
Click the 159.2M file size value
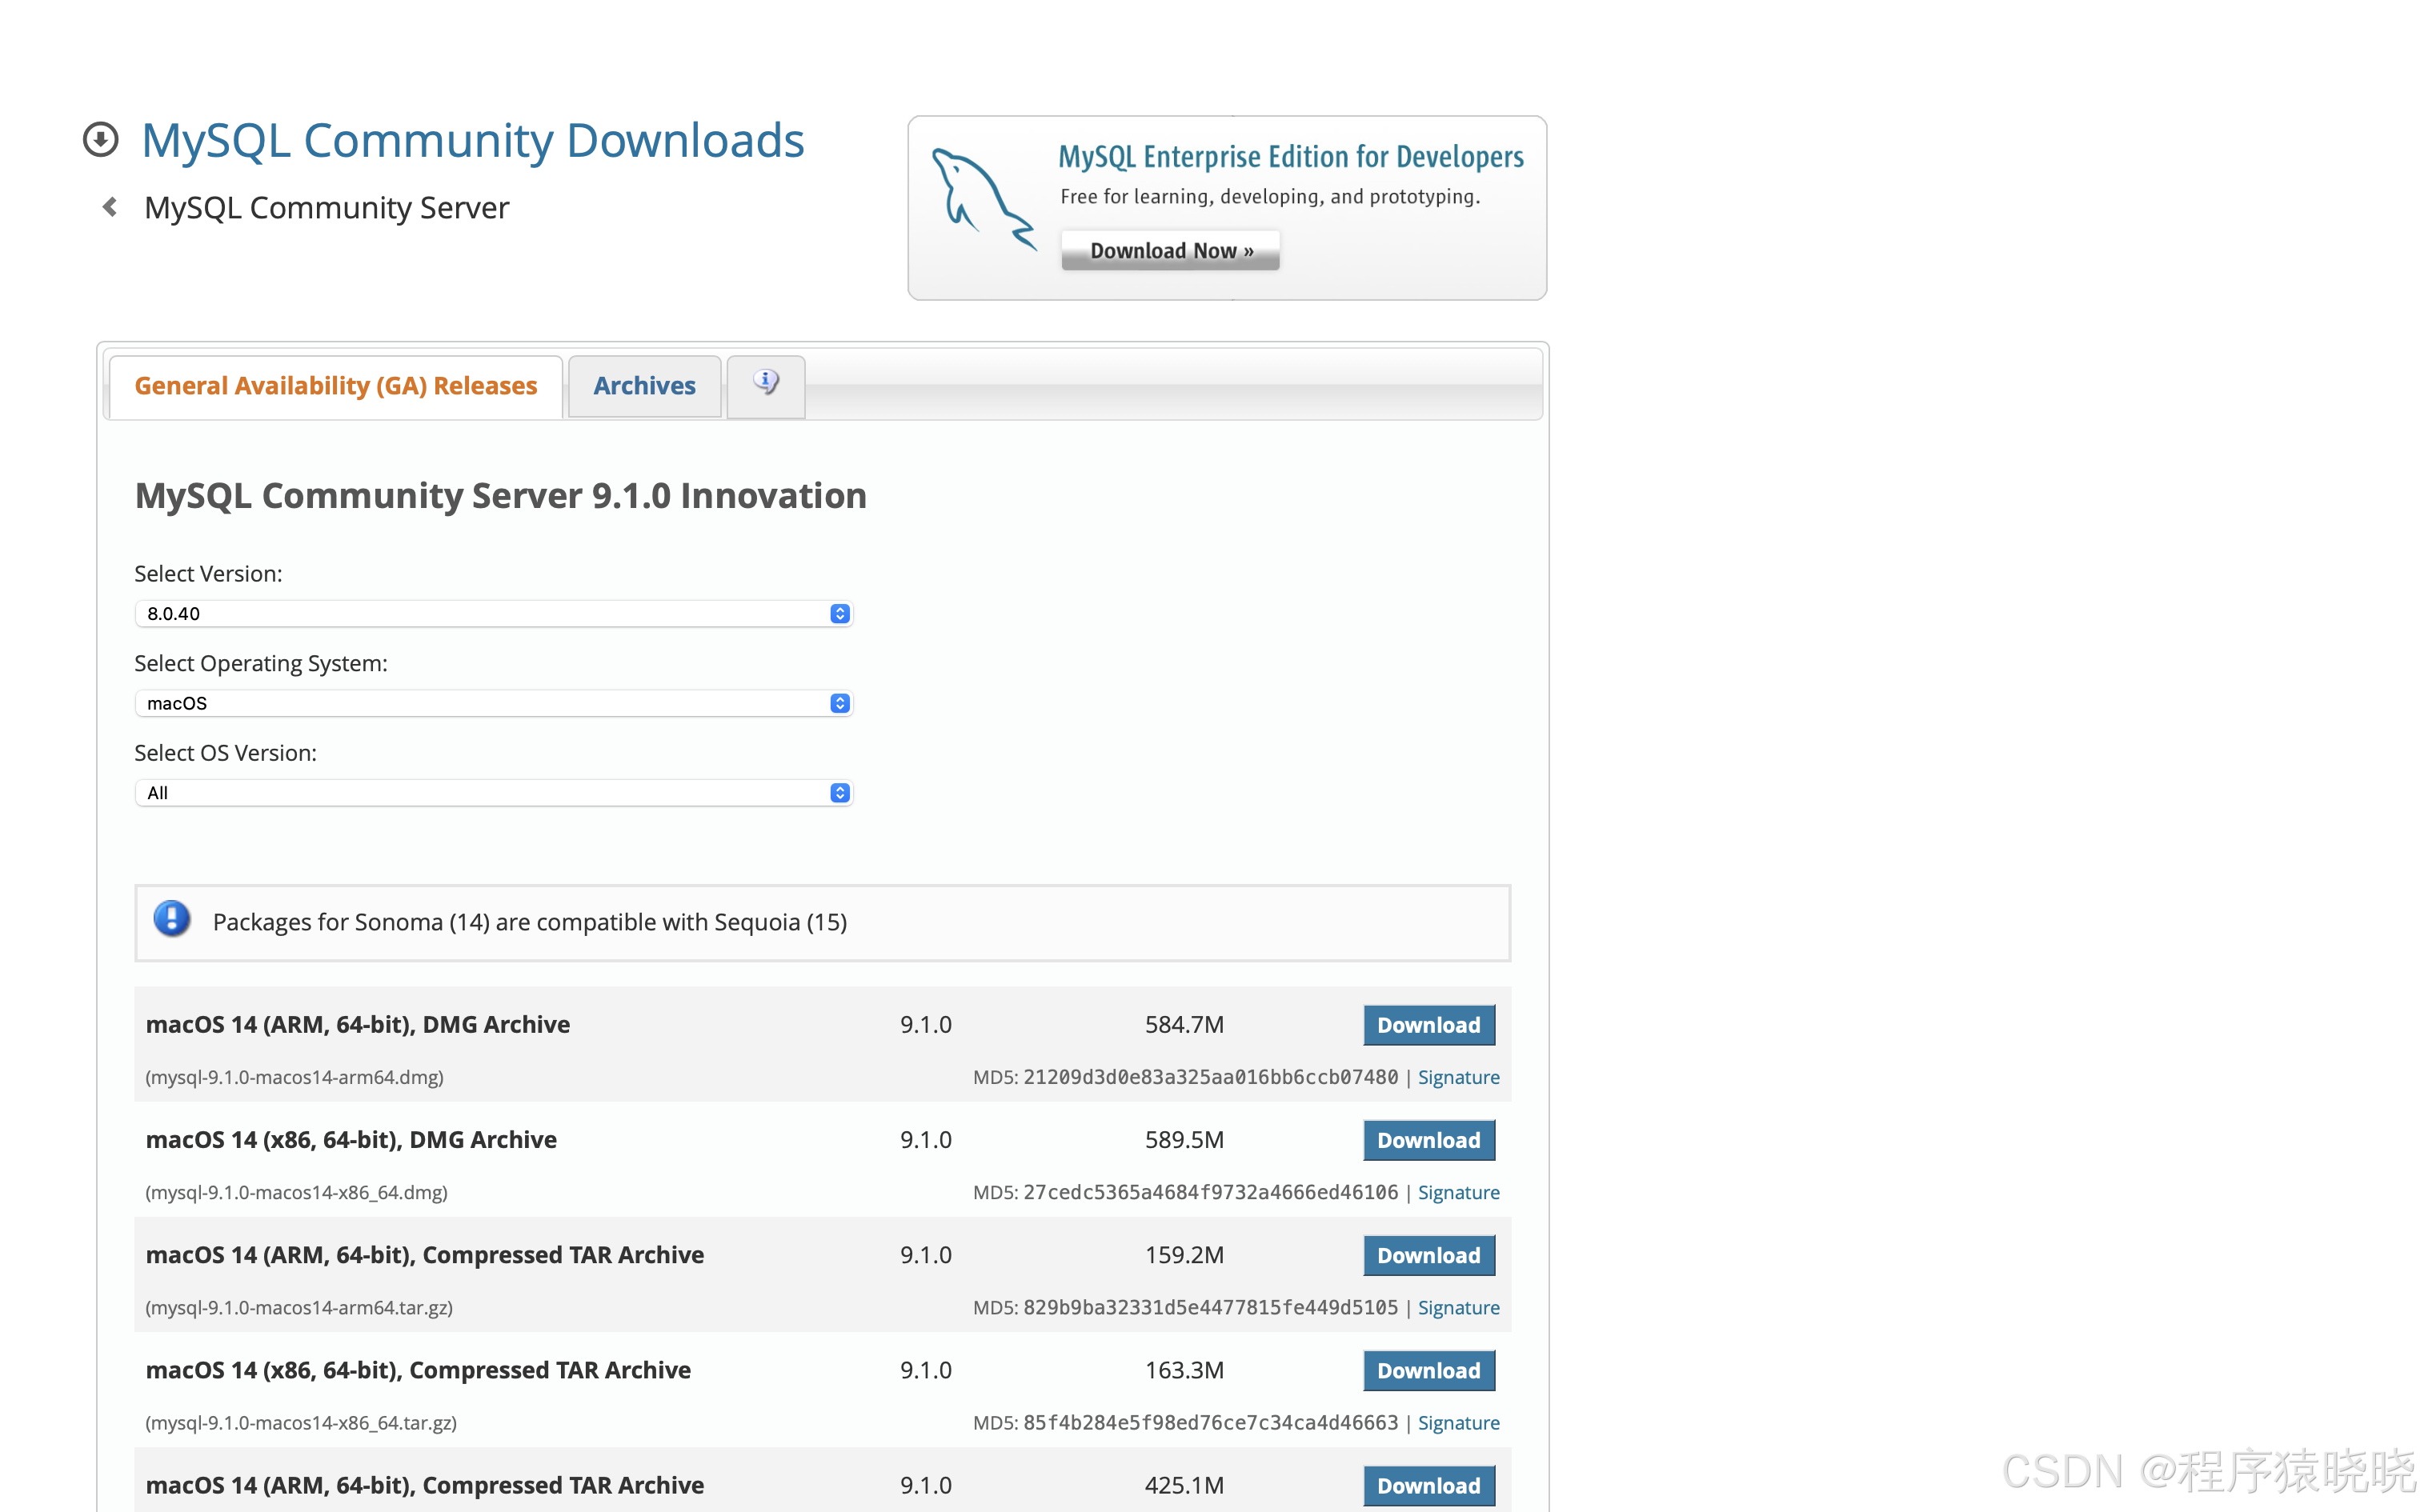coord(1184,1254)
